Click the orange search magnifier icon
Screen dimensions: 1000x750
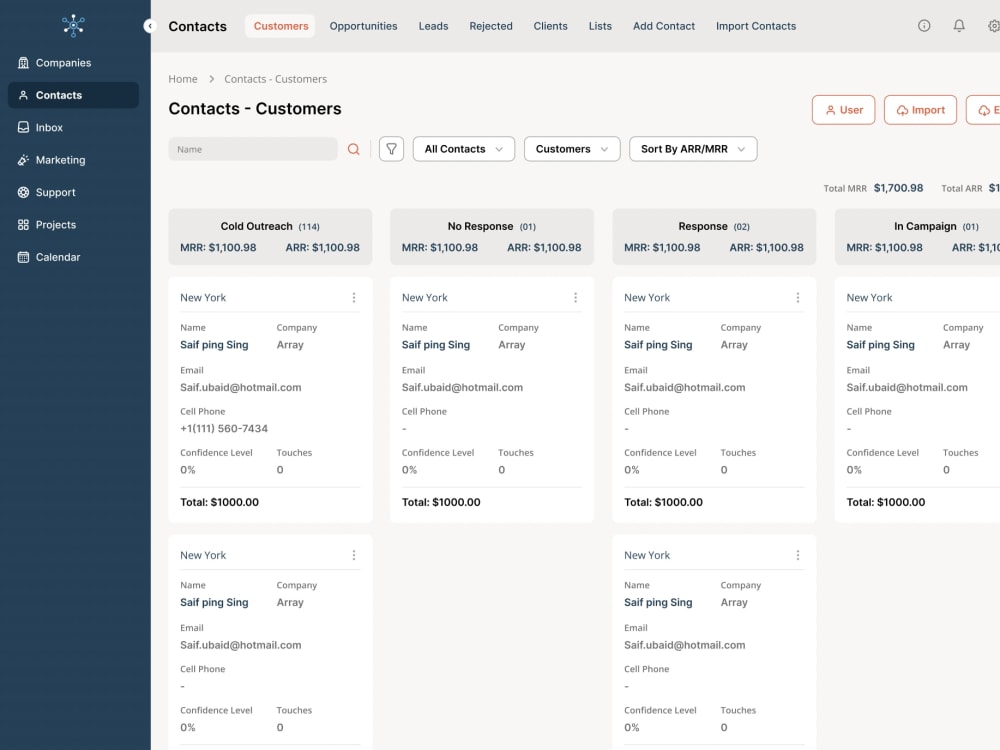[353, 149]
